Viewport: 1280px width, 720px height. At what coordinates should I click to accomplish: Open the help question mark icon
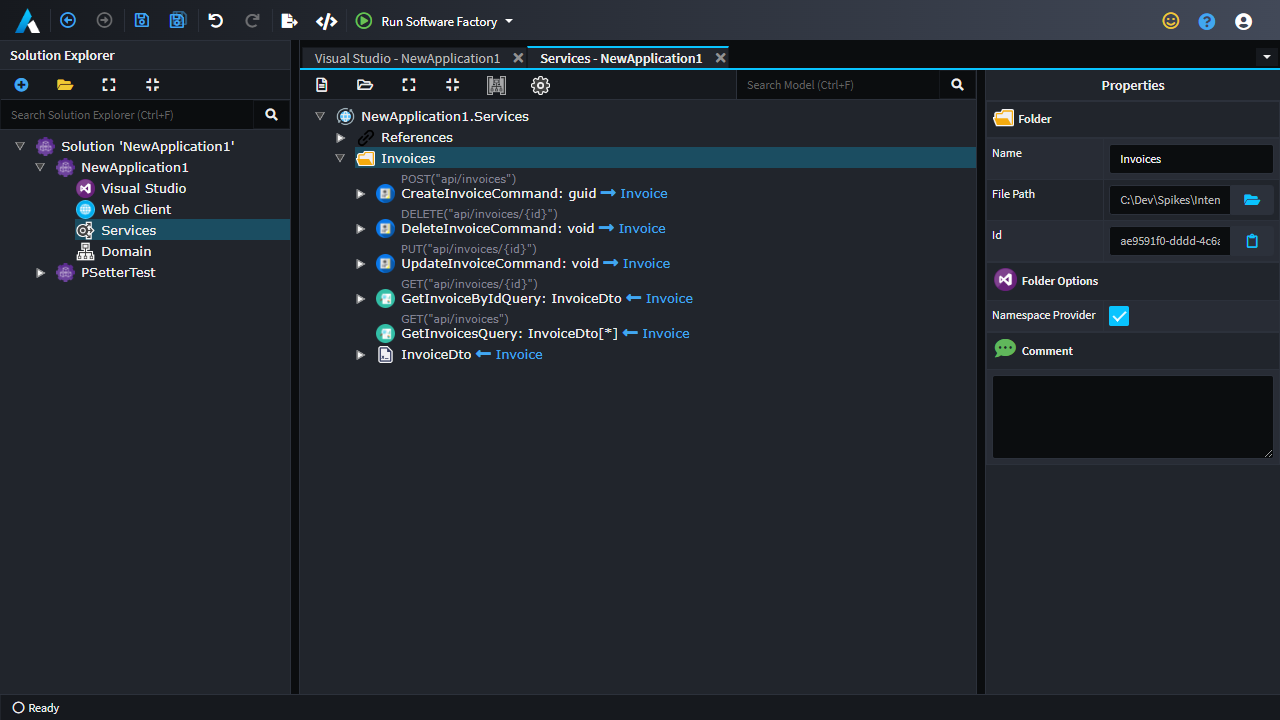[x=1207, y=21]
